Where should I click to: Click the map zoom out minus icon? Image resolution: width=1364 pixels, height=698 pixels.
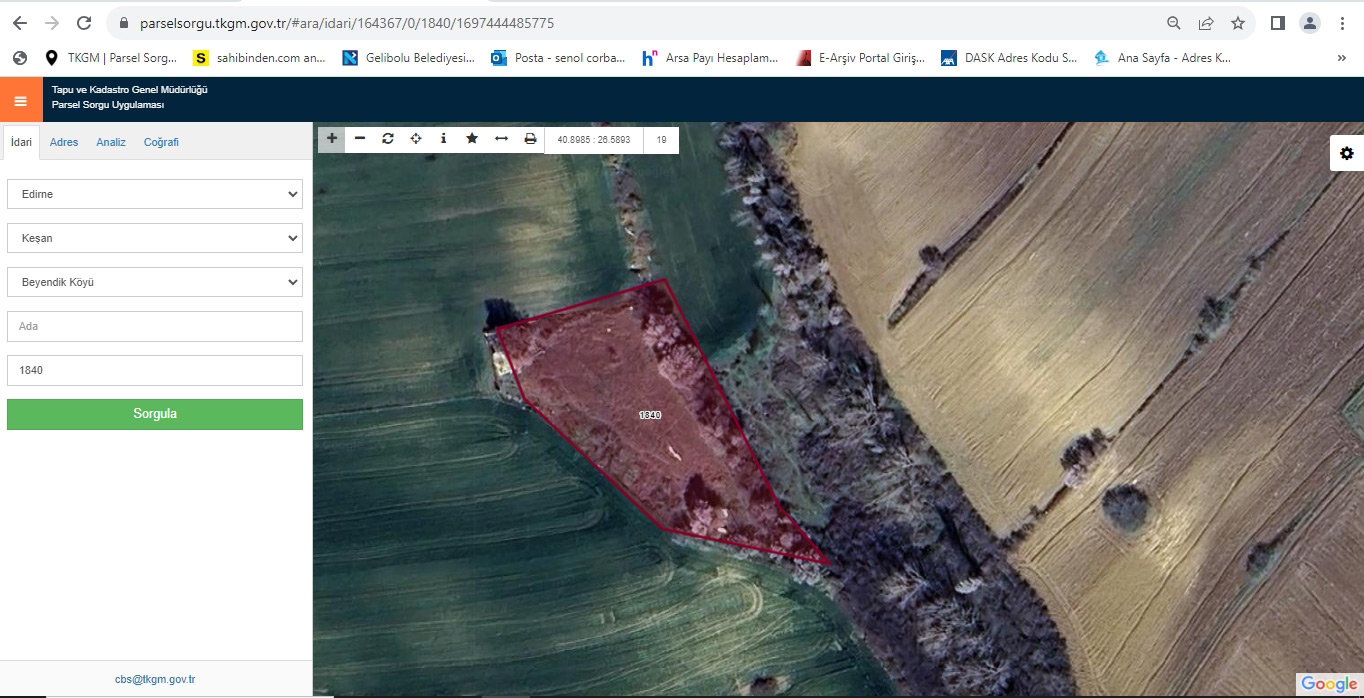(x=360, y=139)
